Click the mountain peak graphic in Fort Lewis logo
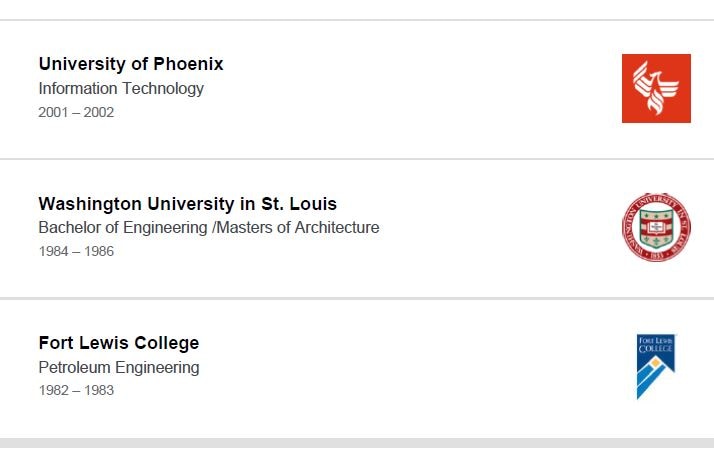714x474 pixels. (x=655, y=377)
